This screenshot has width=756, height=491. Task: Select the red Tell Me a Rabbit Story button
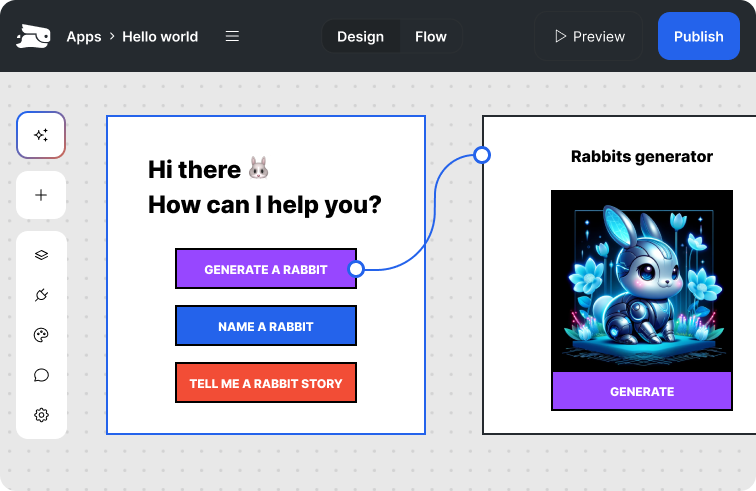coord(266,383)
